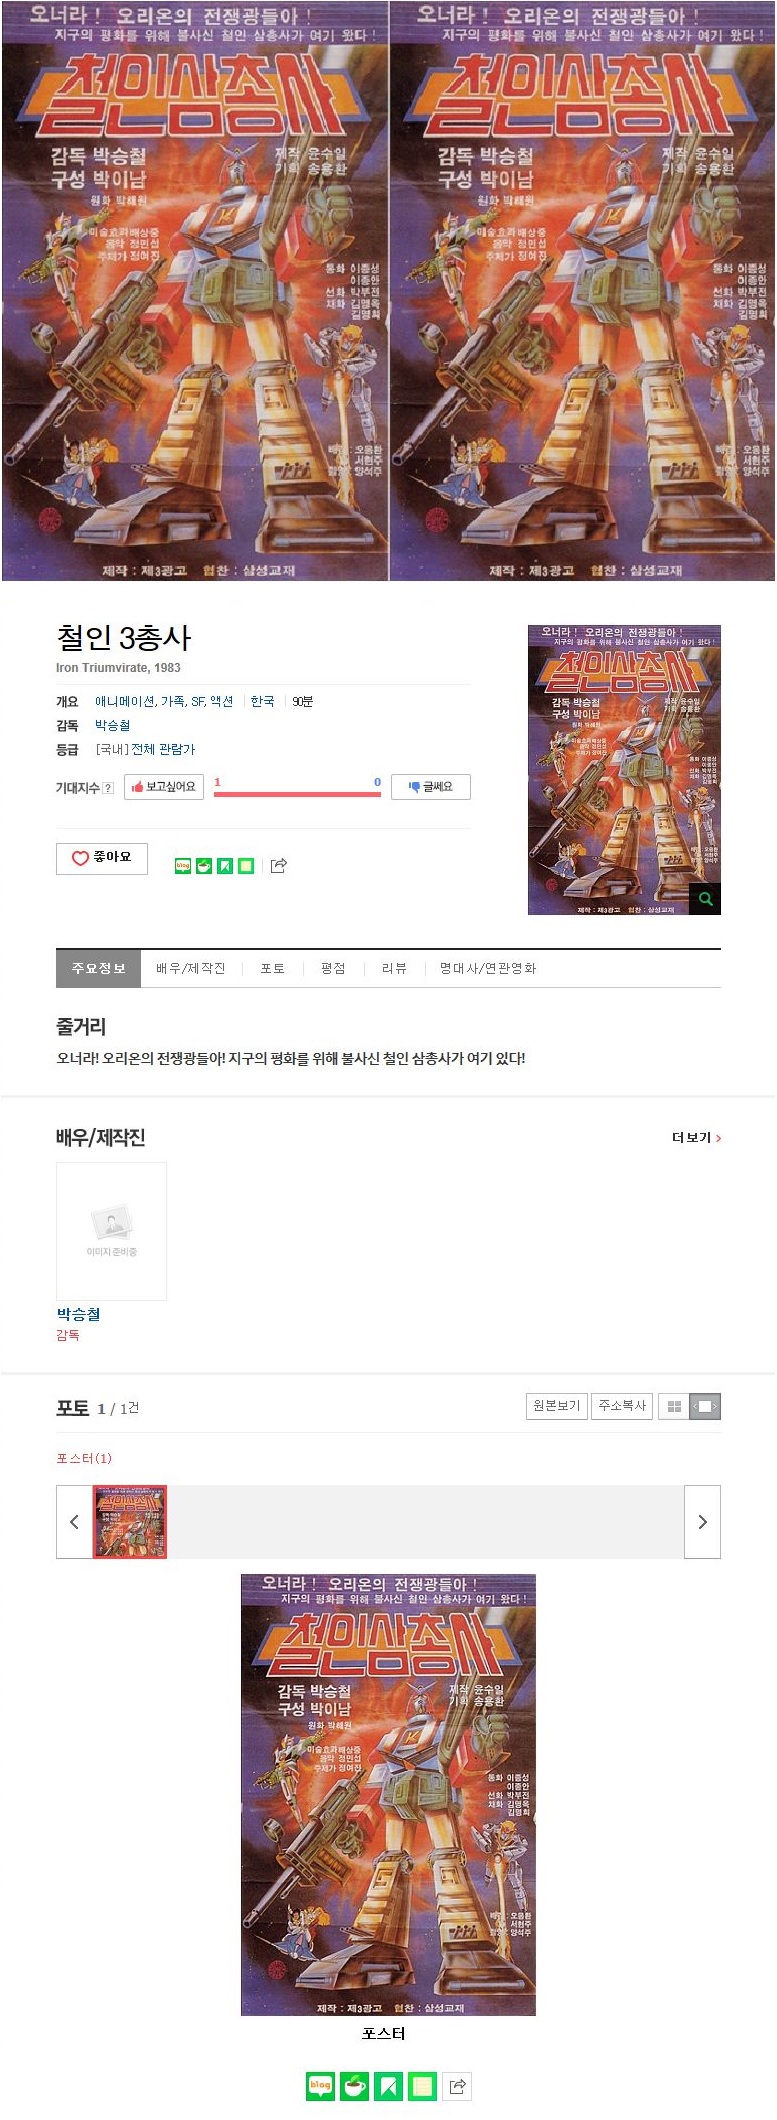Expand 더보기 in the 배우/제작진 section
Image resolution: width=777 pixels, height=2120 pixels.
pyautogui.click(x=697, y=1138)
